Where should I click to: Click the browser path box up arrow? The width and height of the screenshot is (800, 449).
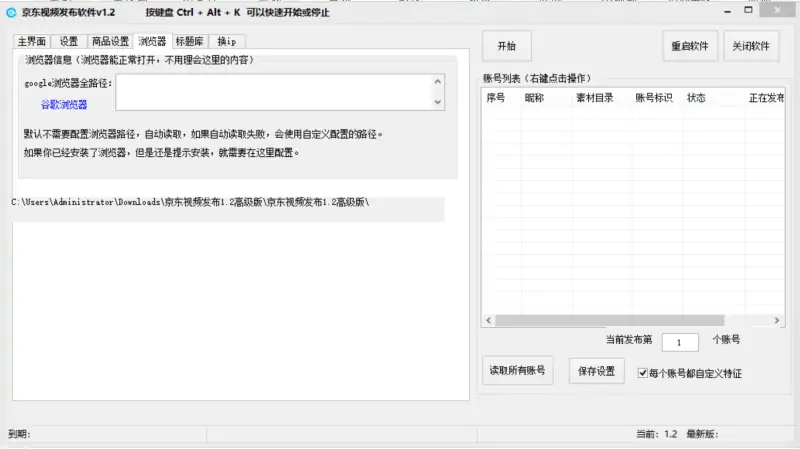(438, 82)
